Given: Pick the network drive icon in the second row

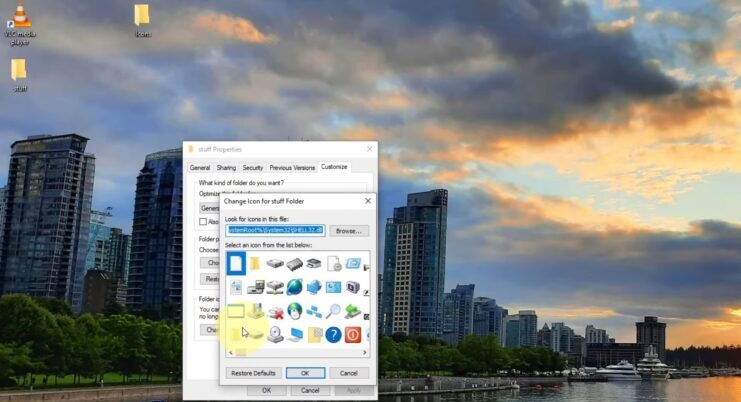Looking at the screenshot, I should point(275,287).
